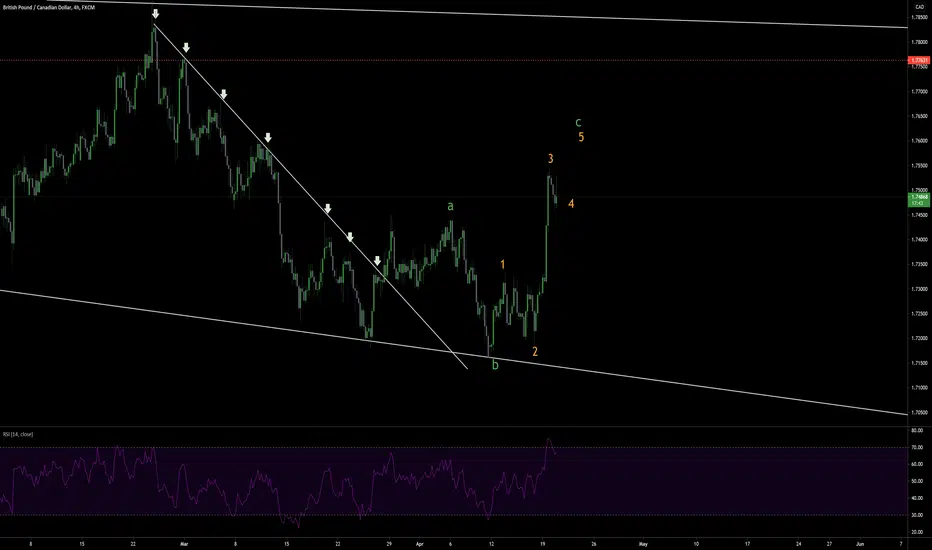Click the 1.74000 price axis label
This screenshot has width=932, height=550.
(x=919, y=240)
